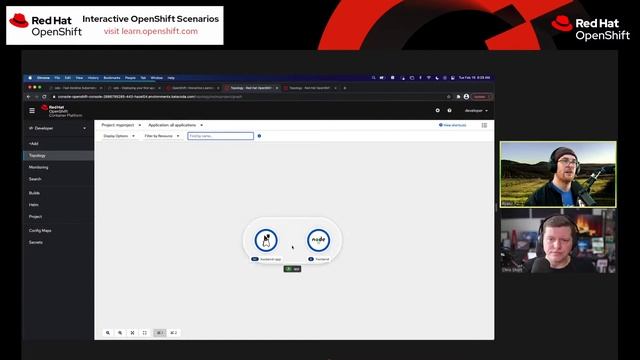Open the hamburger navigation menu
The image size is (640, 360).
click(32, 111)
